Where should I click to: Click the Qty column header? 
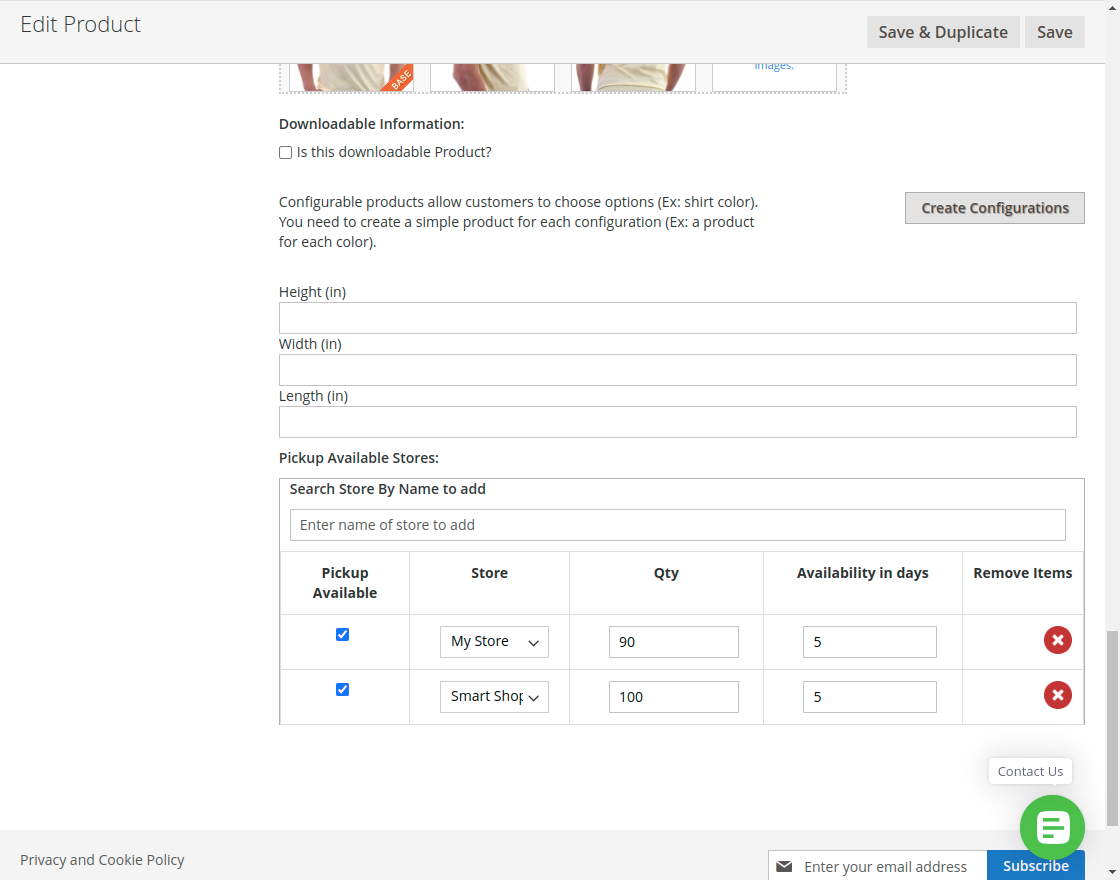point(666,572)
